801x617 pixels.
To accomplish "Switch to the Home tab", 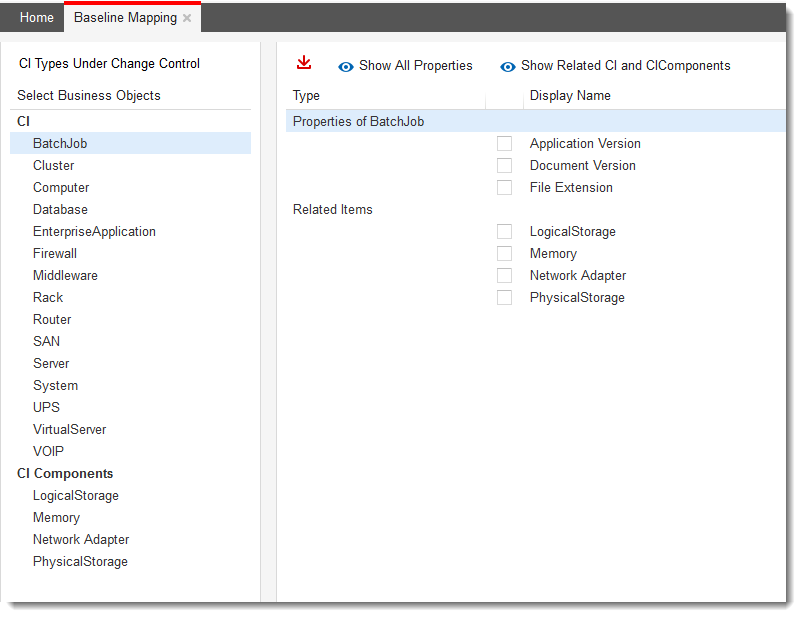I will [x=37, y=18].
